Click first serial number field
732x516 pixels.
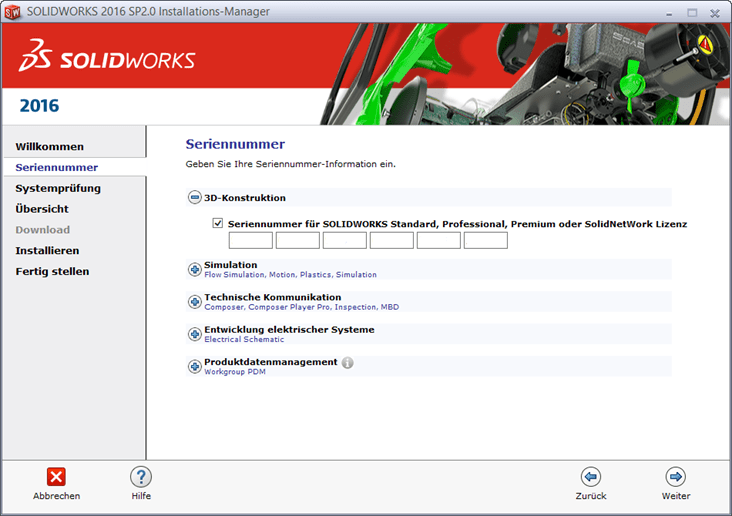click(x=251, y=240)
